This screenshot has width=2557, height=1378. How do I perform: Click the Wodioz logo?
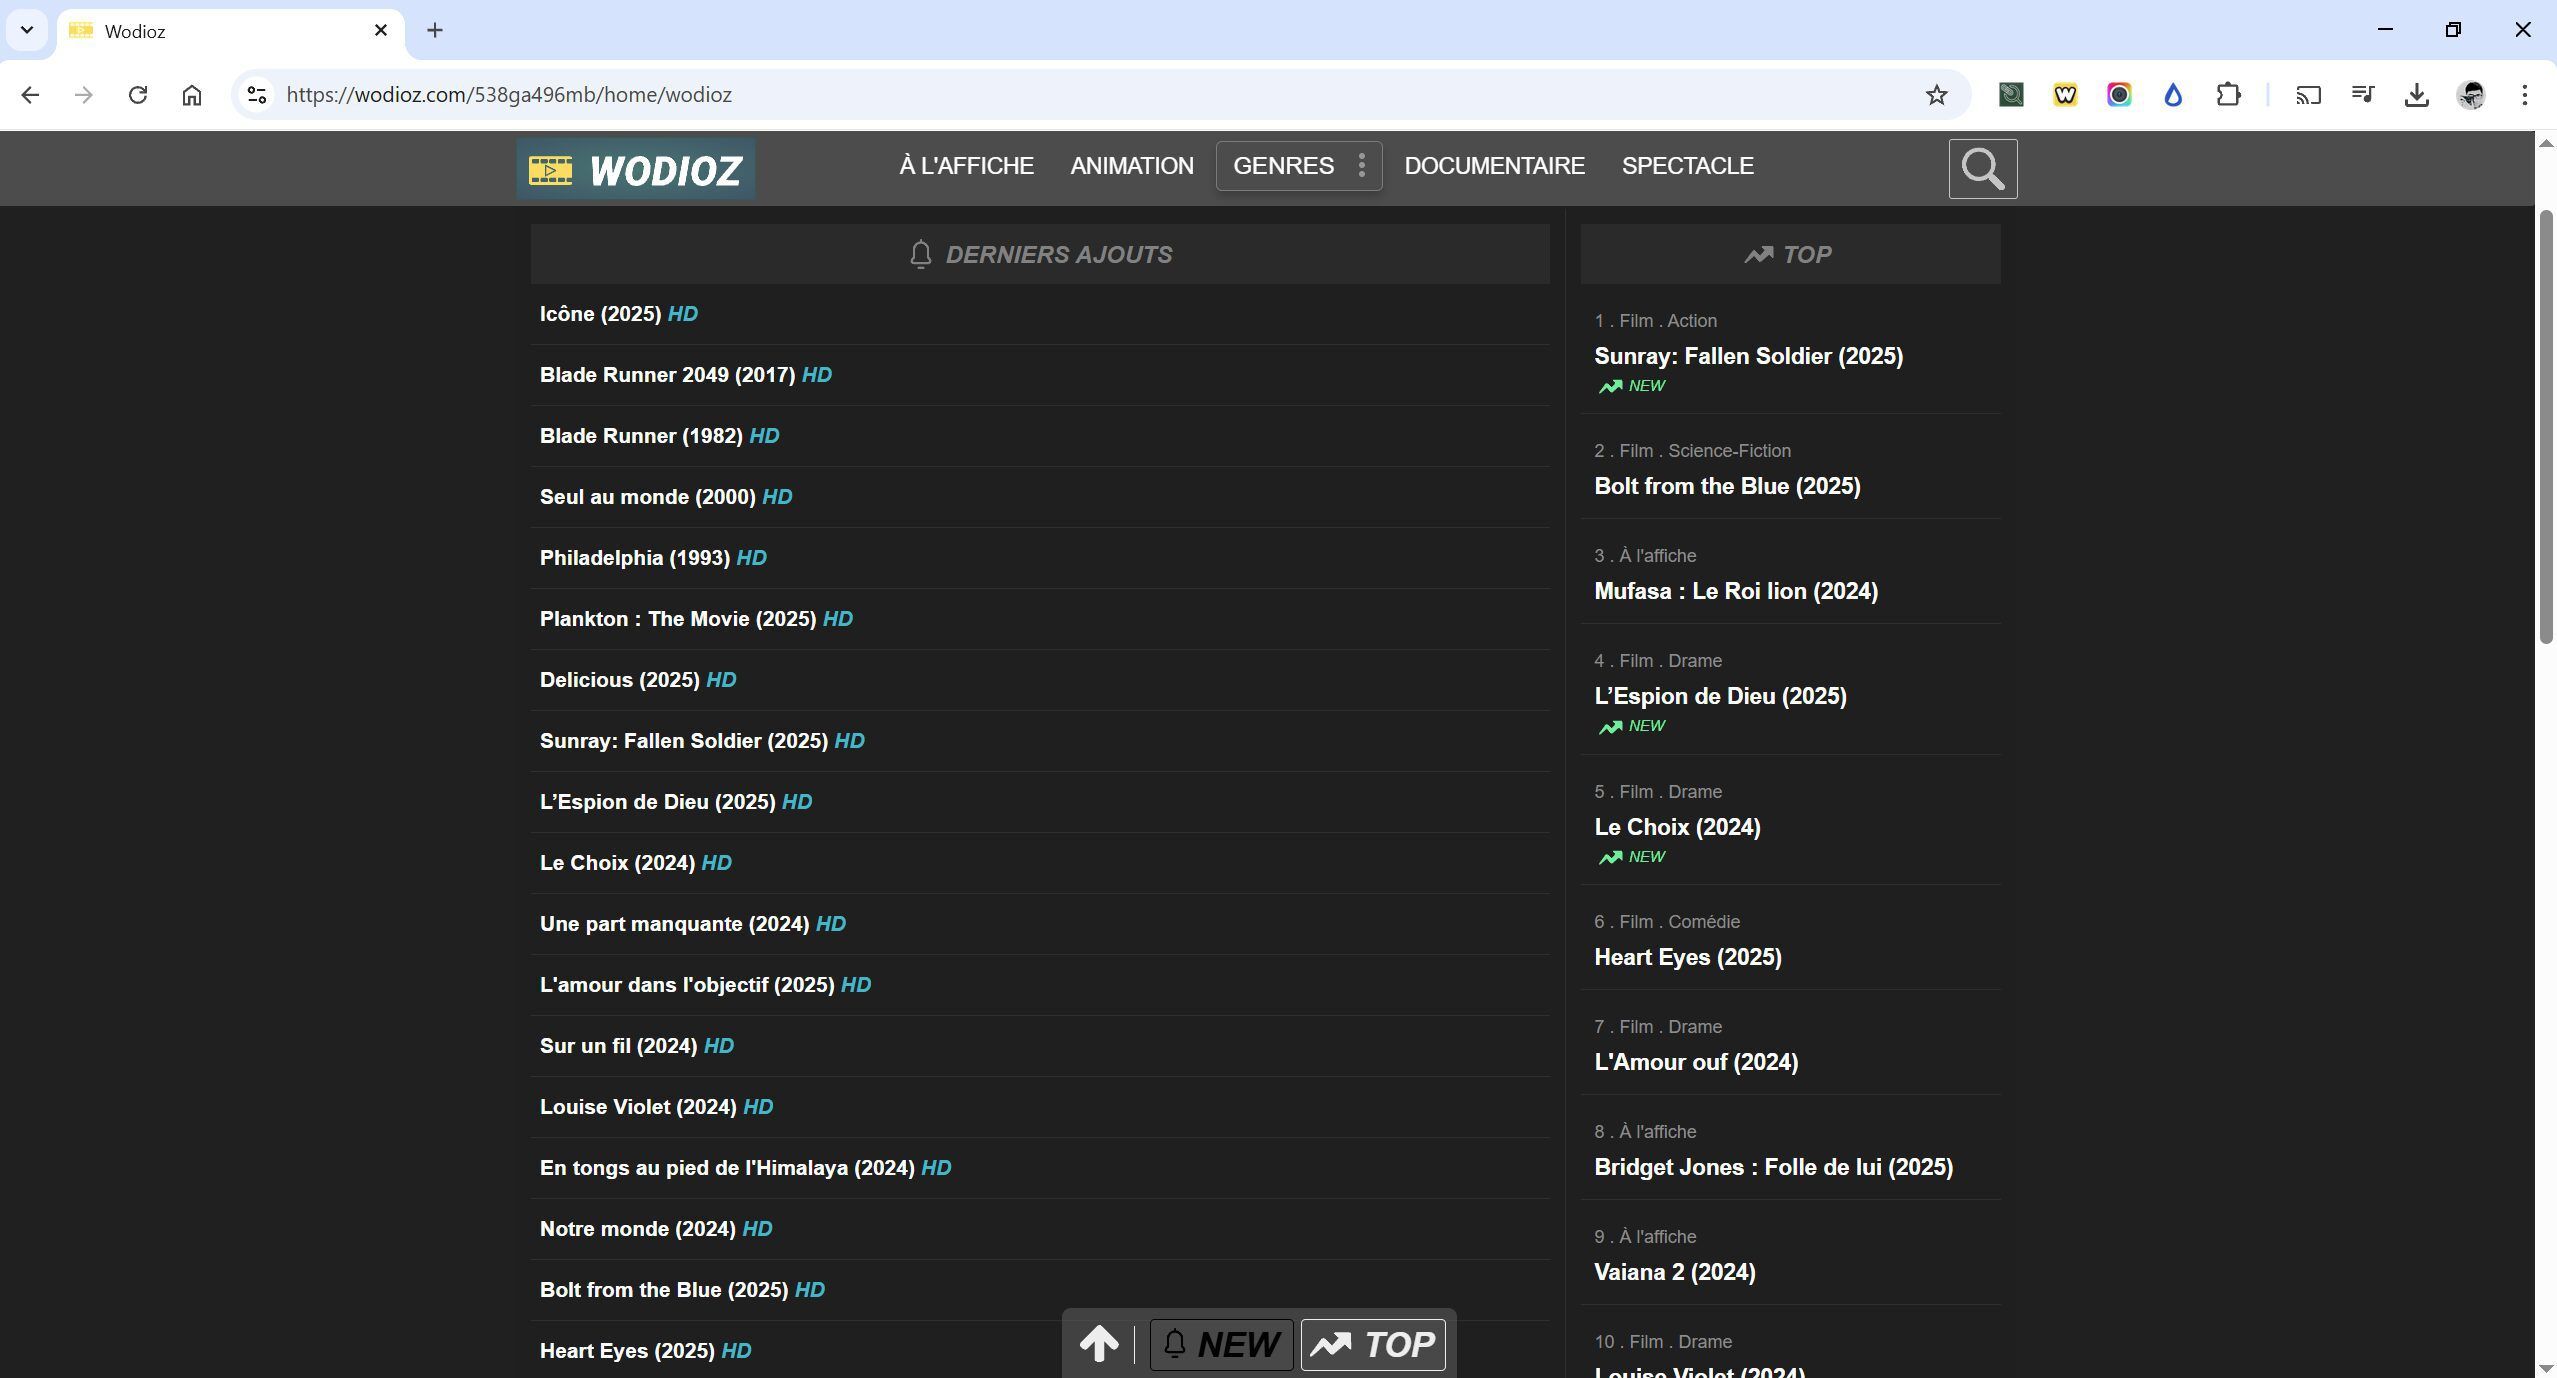[636, 169]
